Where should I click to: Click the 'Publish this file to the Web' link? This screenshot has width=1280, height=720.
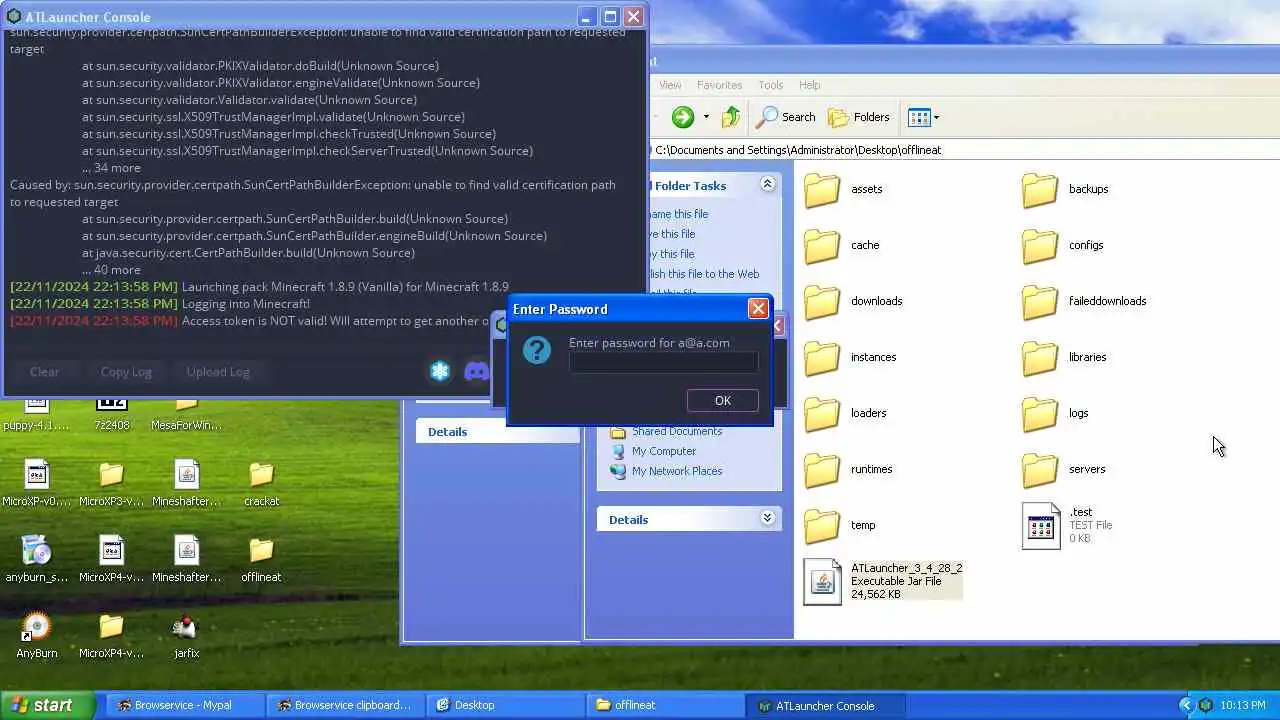pos(704,274)
